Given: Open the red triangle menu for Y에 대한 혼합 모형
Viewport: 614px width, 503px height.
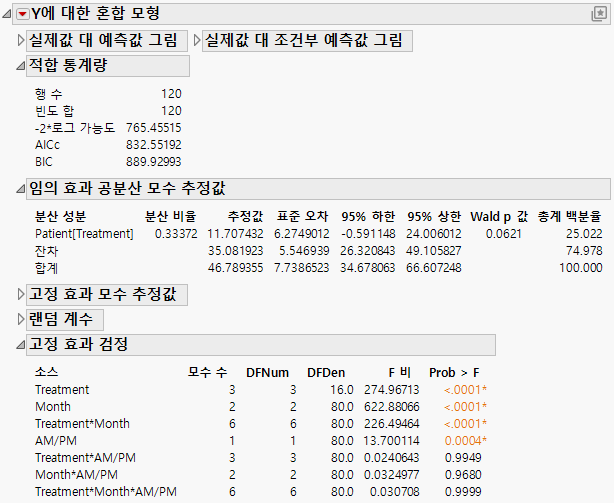Looking at the screenshot, I should click(x=23, y=14).
